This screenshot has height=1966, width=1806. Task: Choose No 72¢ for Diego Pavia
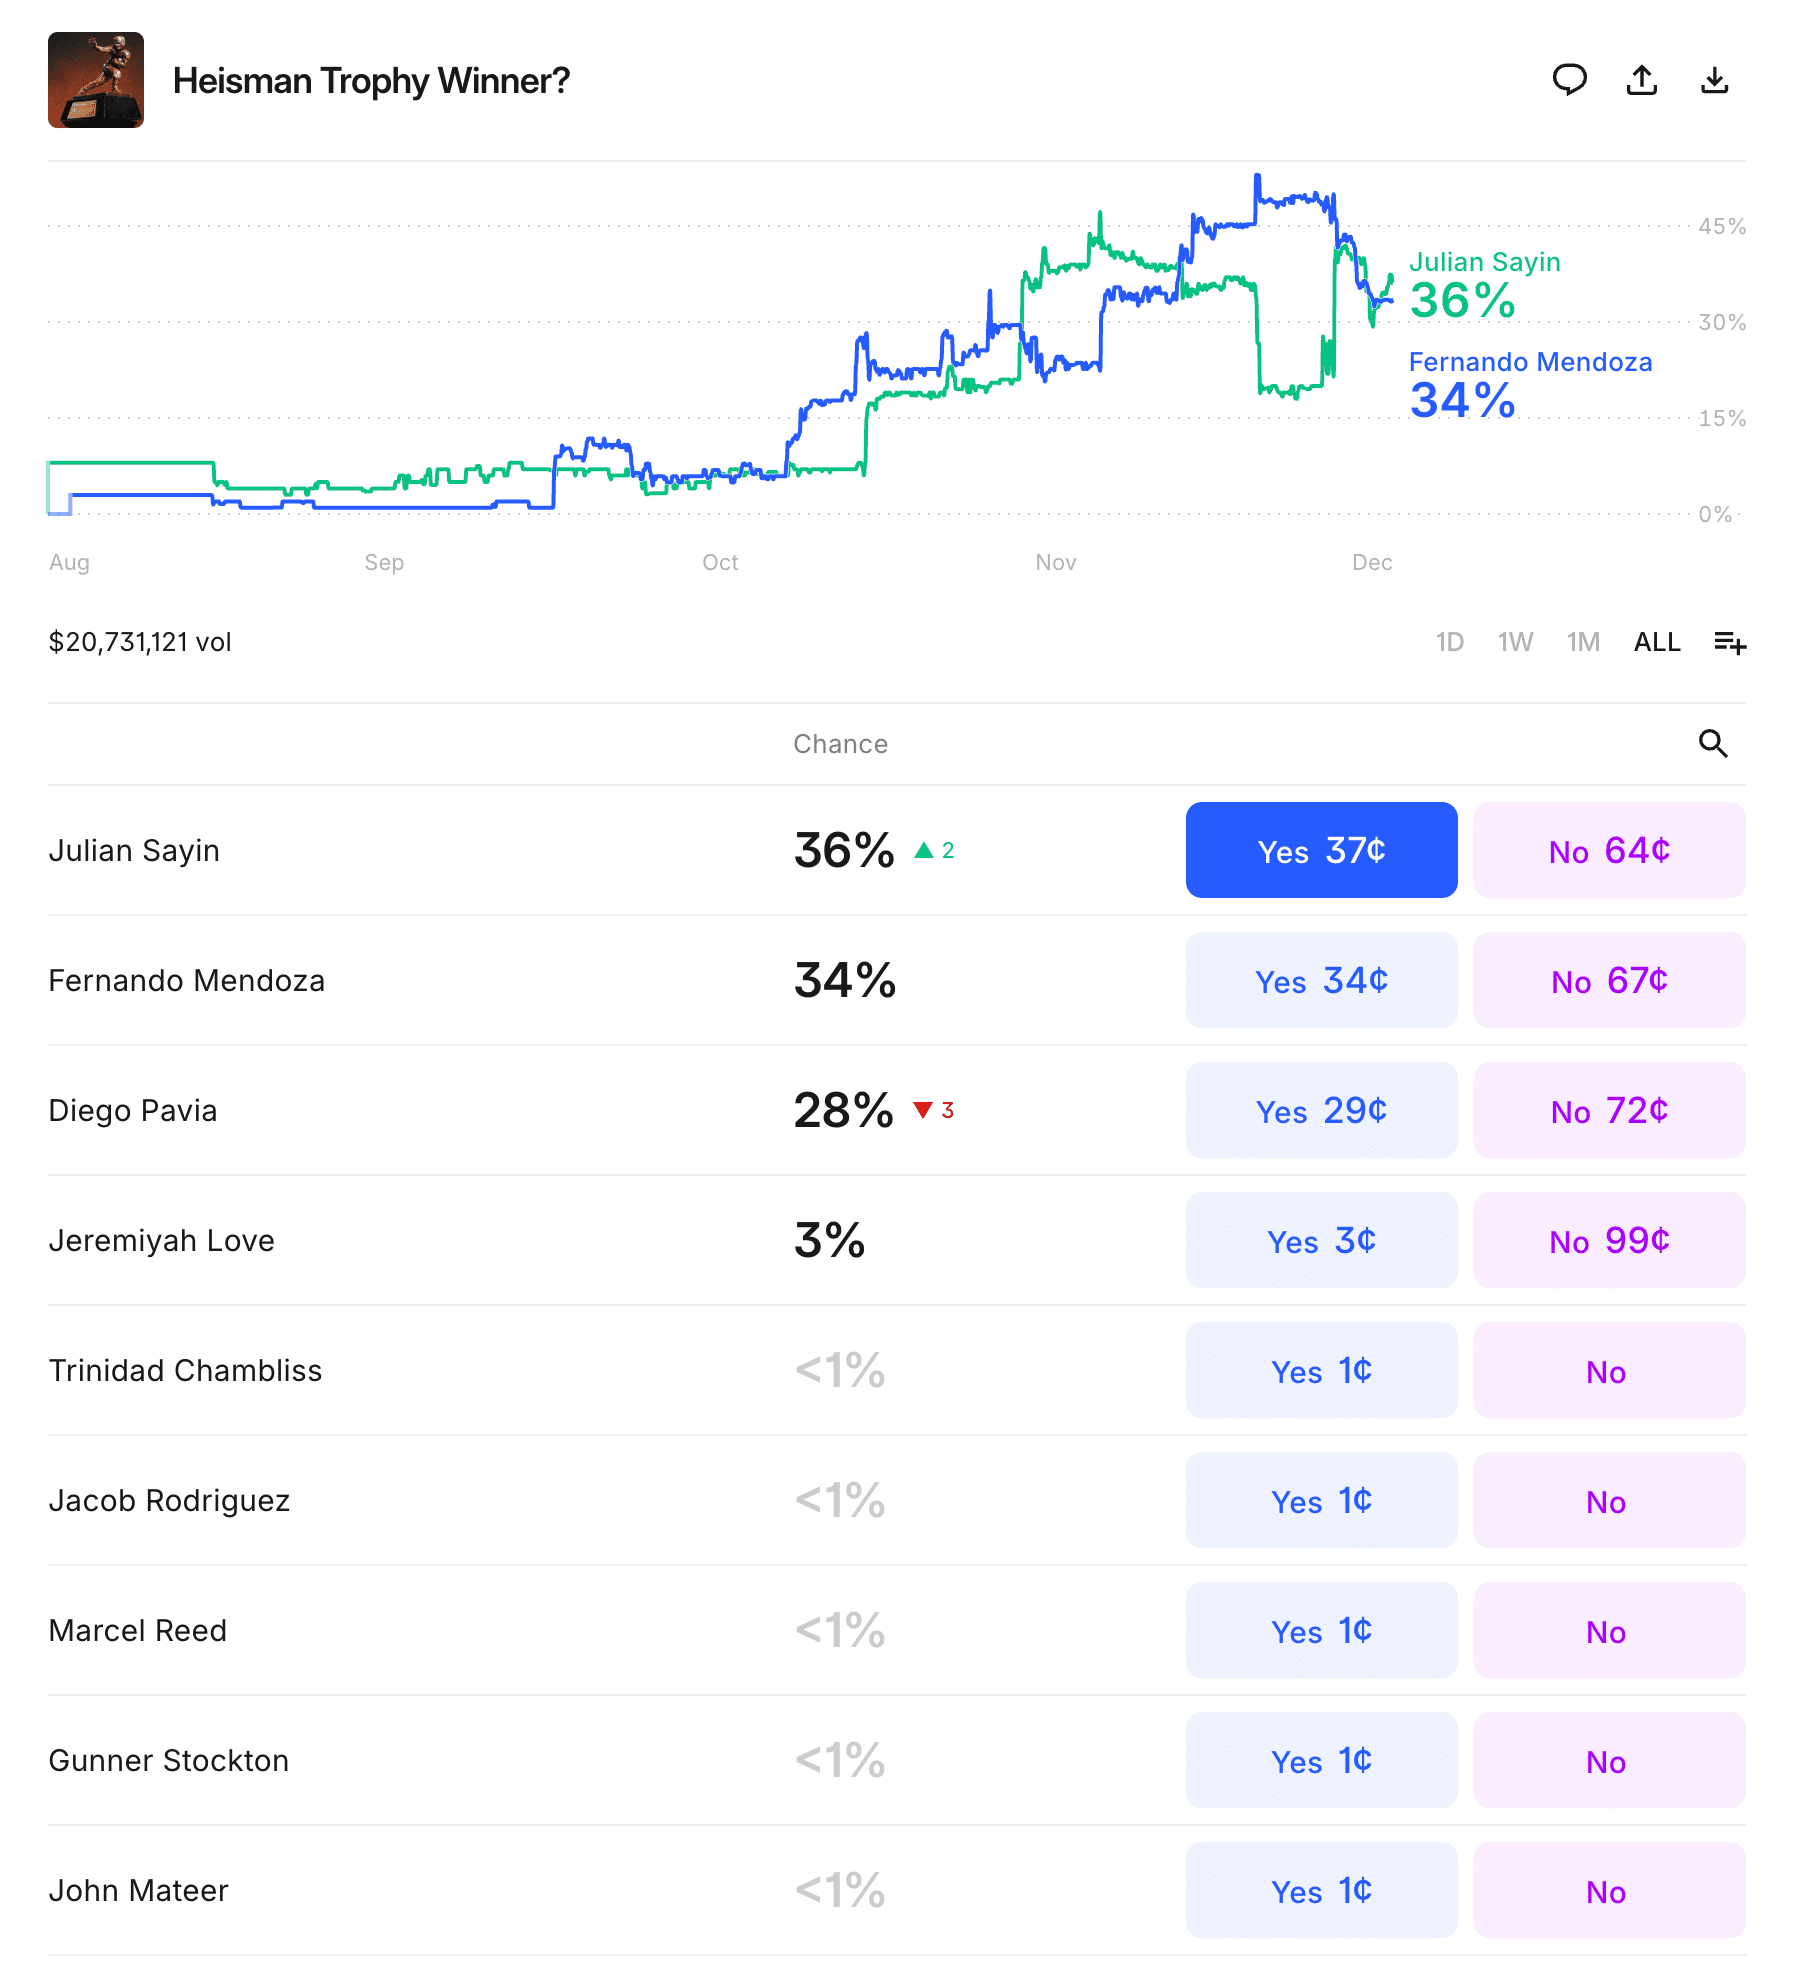[1609, 1110]
